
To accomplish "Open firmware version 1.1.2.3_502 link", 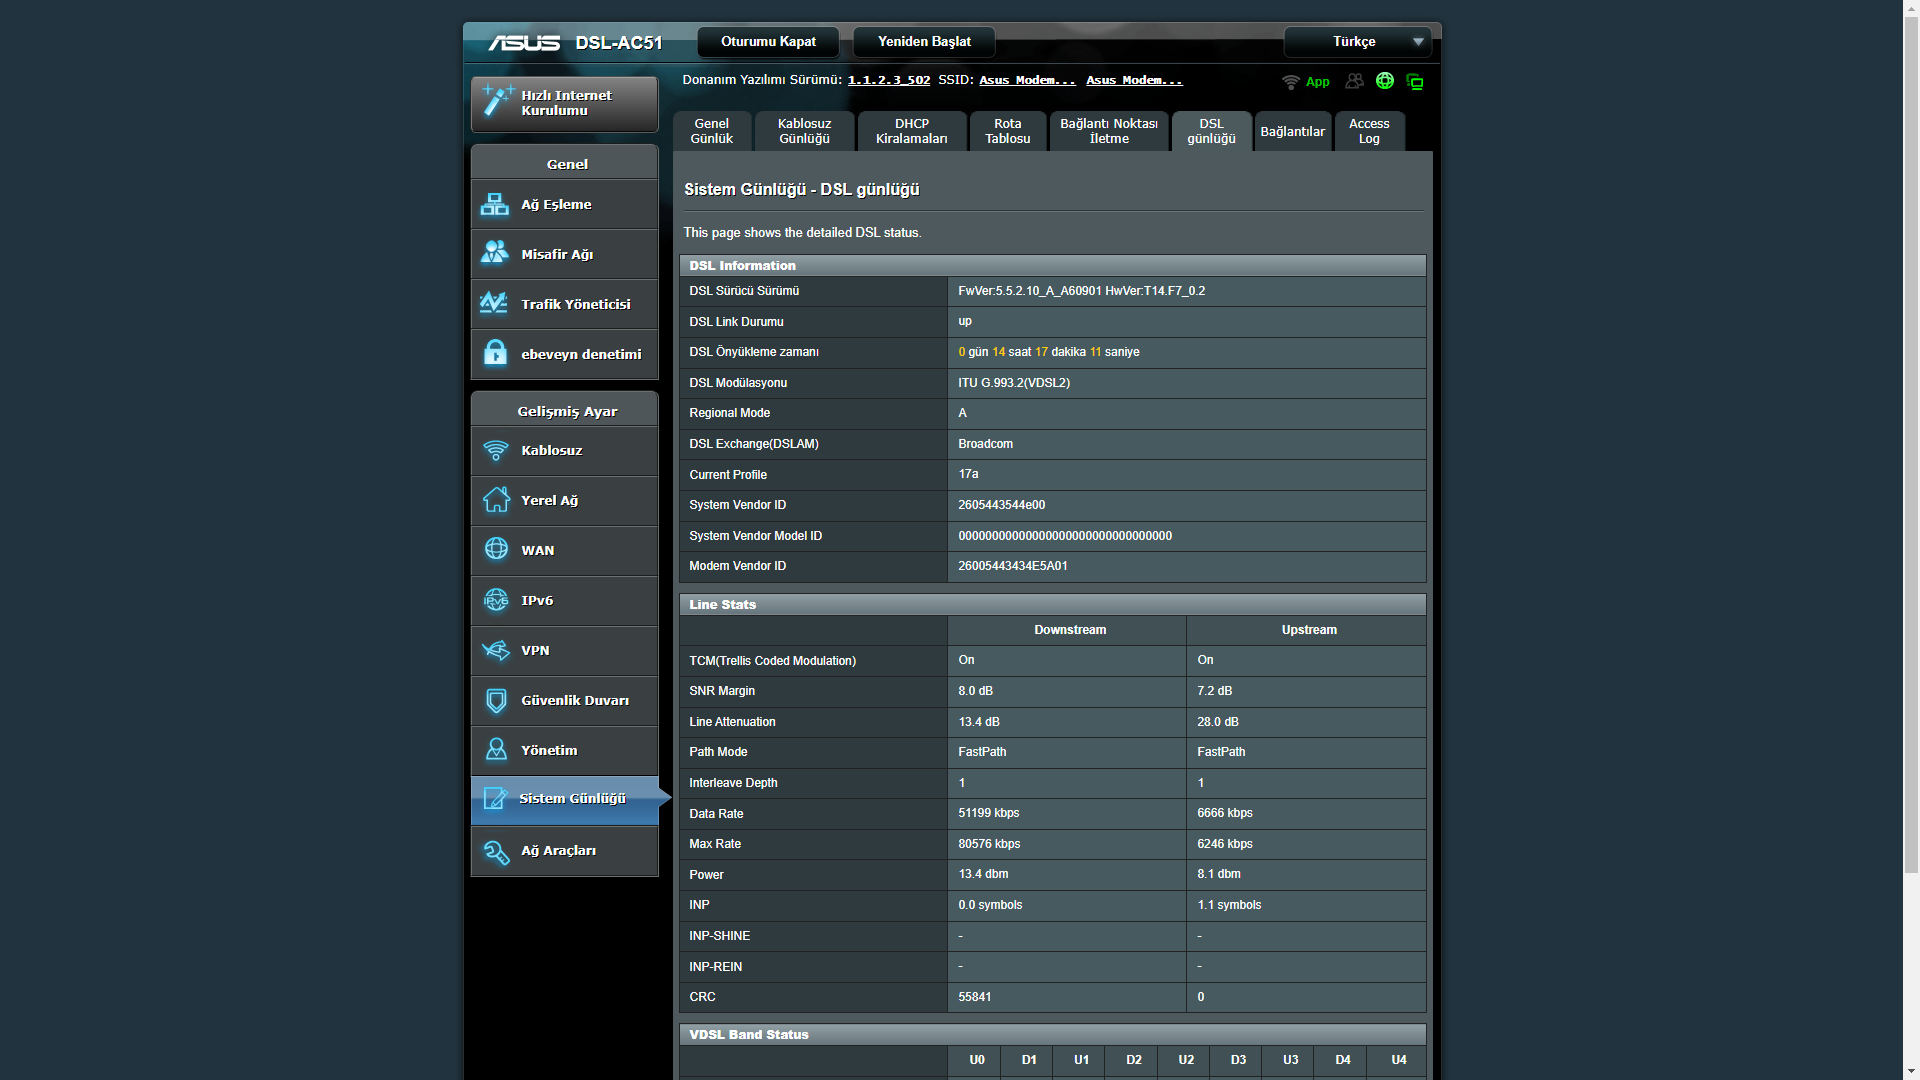I will 889,80.
